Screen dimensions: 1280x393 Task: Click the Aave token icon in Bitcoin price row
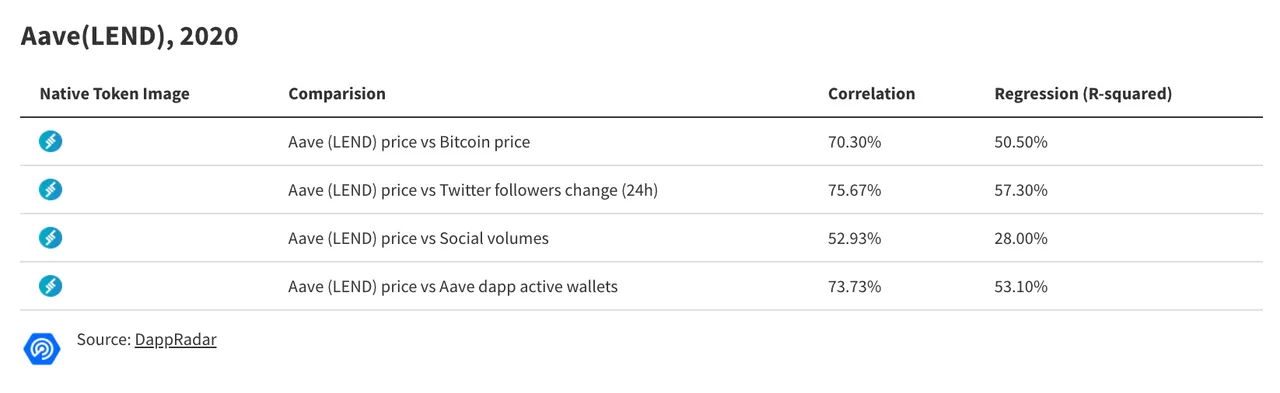51,142
